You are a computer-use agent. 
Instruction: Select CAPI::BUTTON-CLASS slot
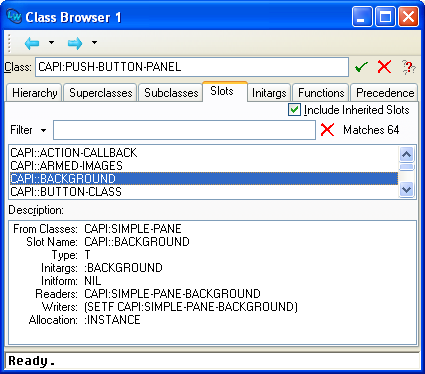click(x=204, y=192)
